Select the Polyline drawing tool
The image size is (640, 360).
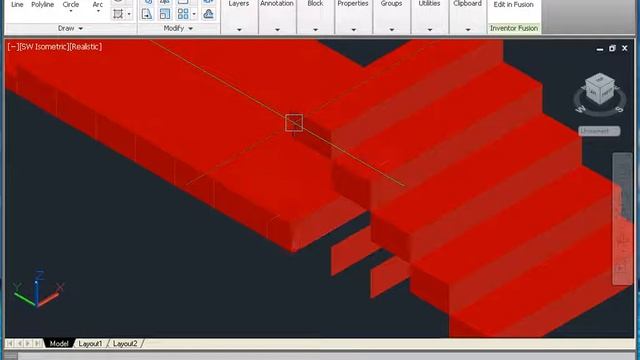point(42,4)
